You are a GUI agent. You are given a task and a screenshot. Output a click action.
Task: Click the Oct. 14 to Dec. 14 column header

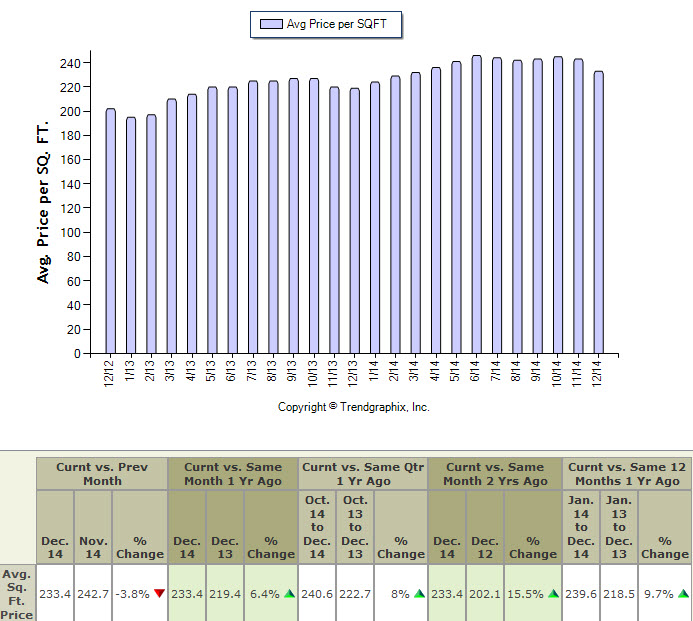coord(317,527)
